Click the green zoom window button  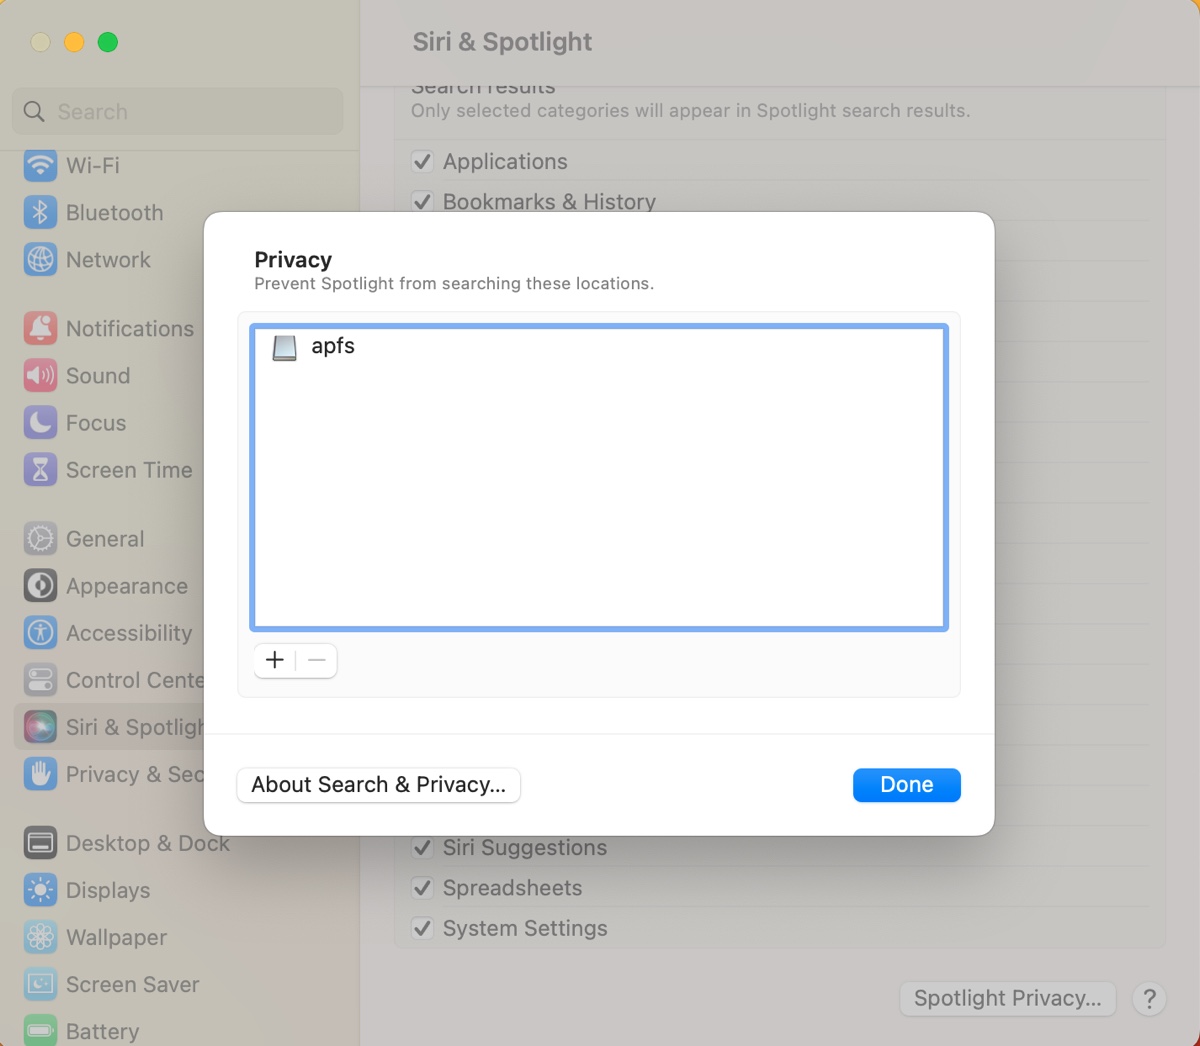point(108,42)
